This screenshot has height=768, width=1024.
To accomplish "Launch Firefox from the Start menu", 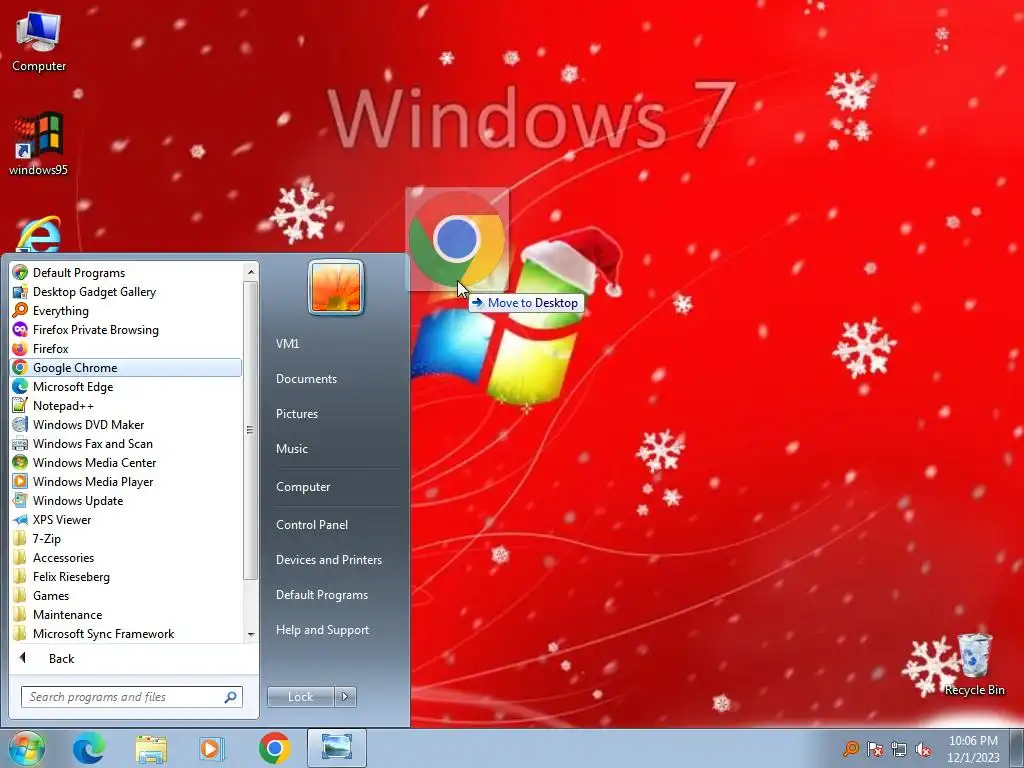I will pos(126,349).
